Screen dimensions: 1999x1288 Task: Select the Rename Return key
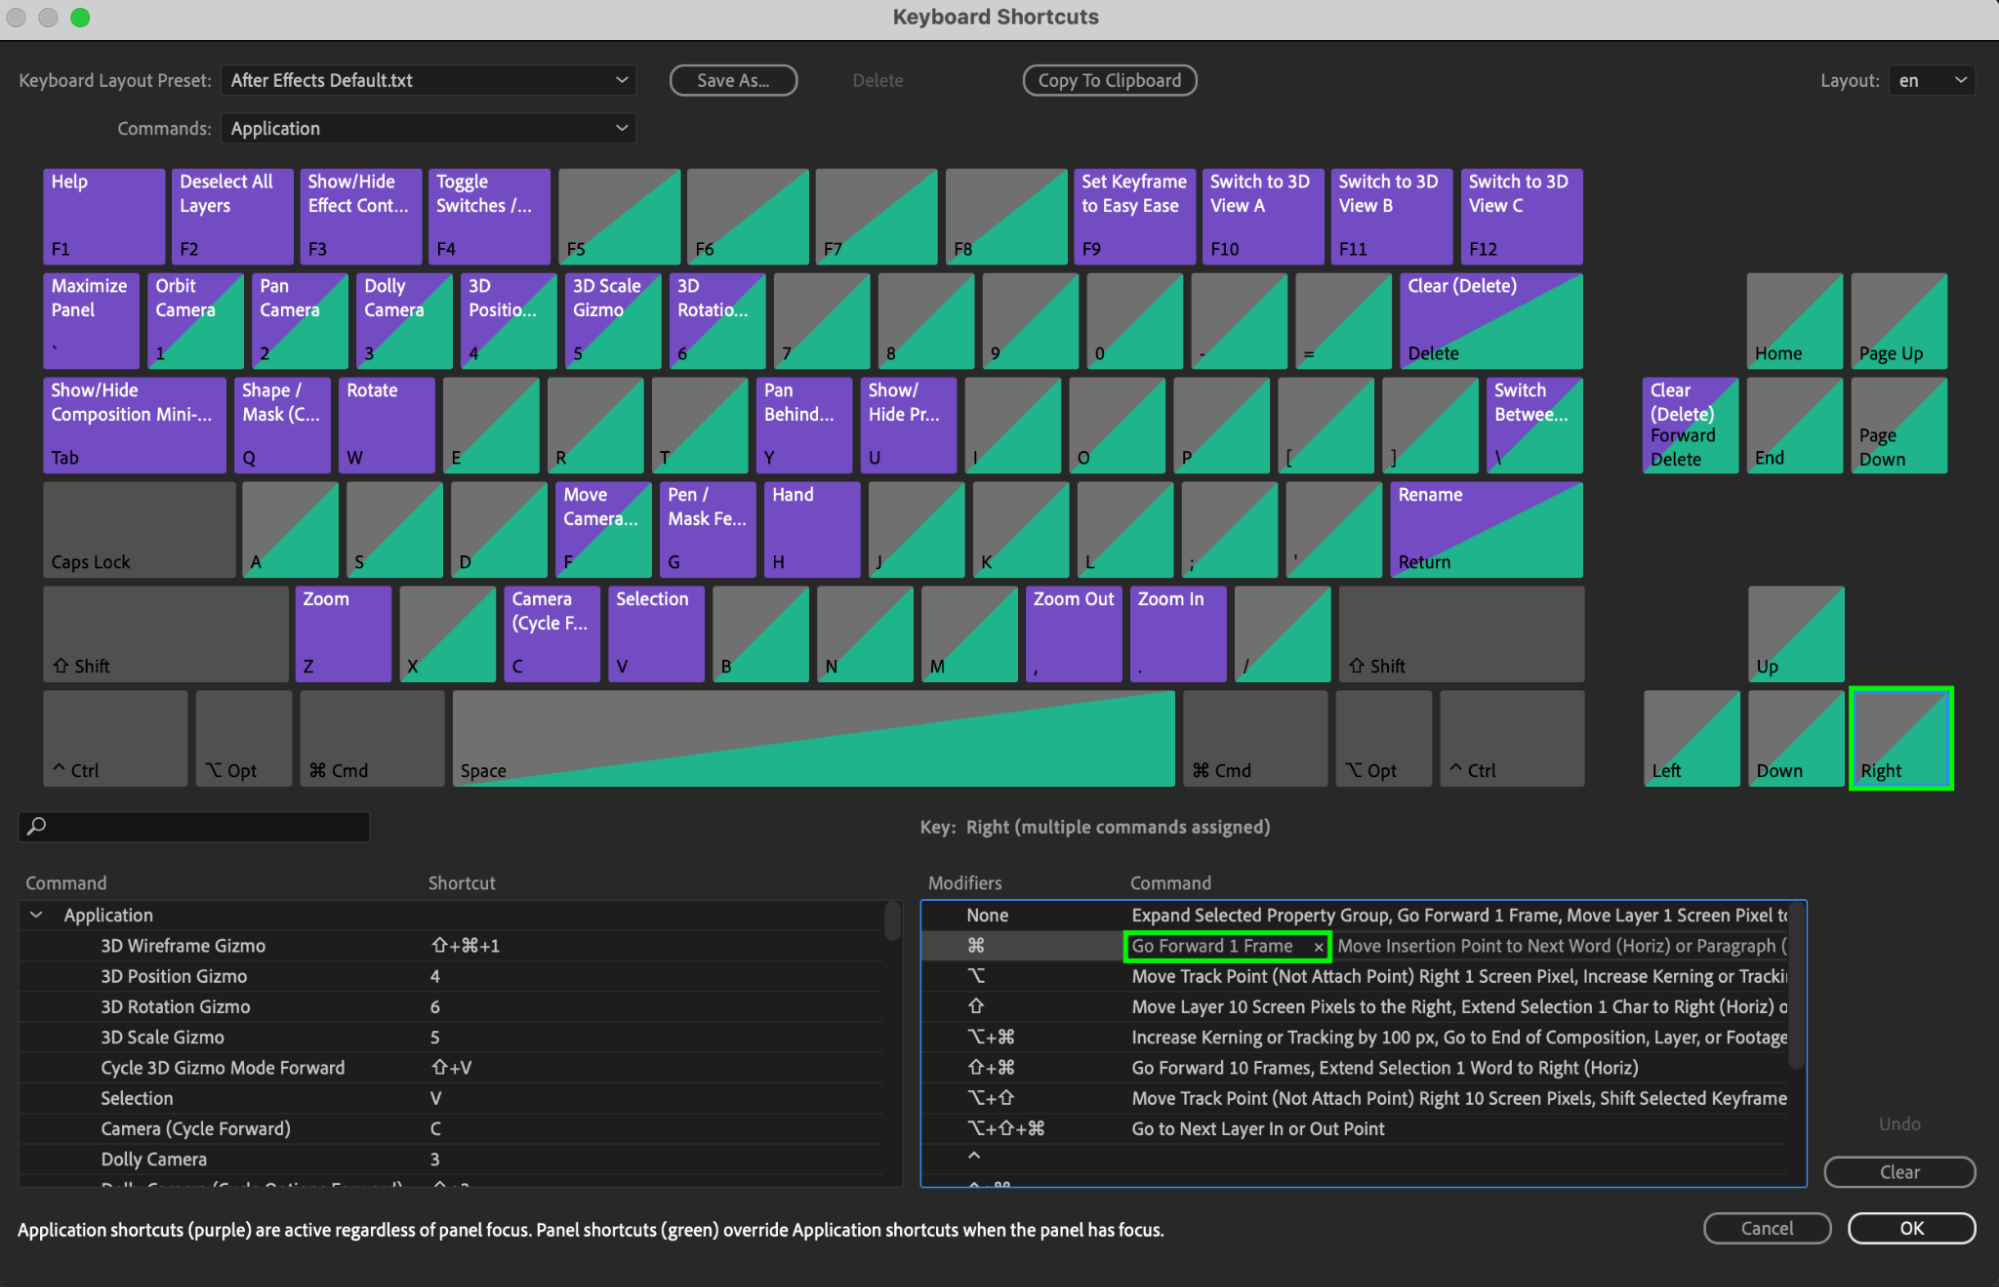pos(1486,529)
